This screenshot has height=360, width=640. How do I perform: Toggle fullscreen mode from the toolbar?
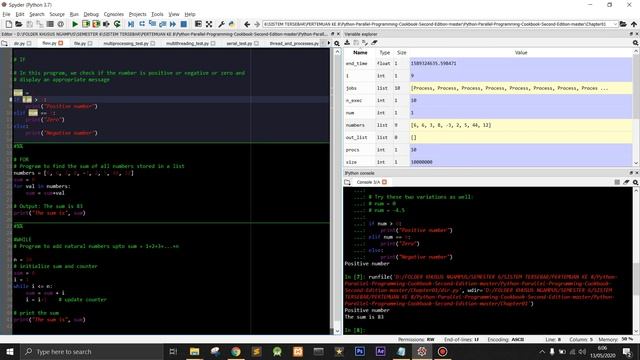pos(209,24)
